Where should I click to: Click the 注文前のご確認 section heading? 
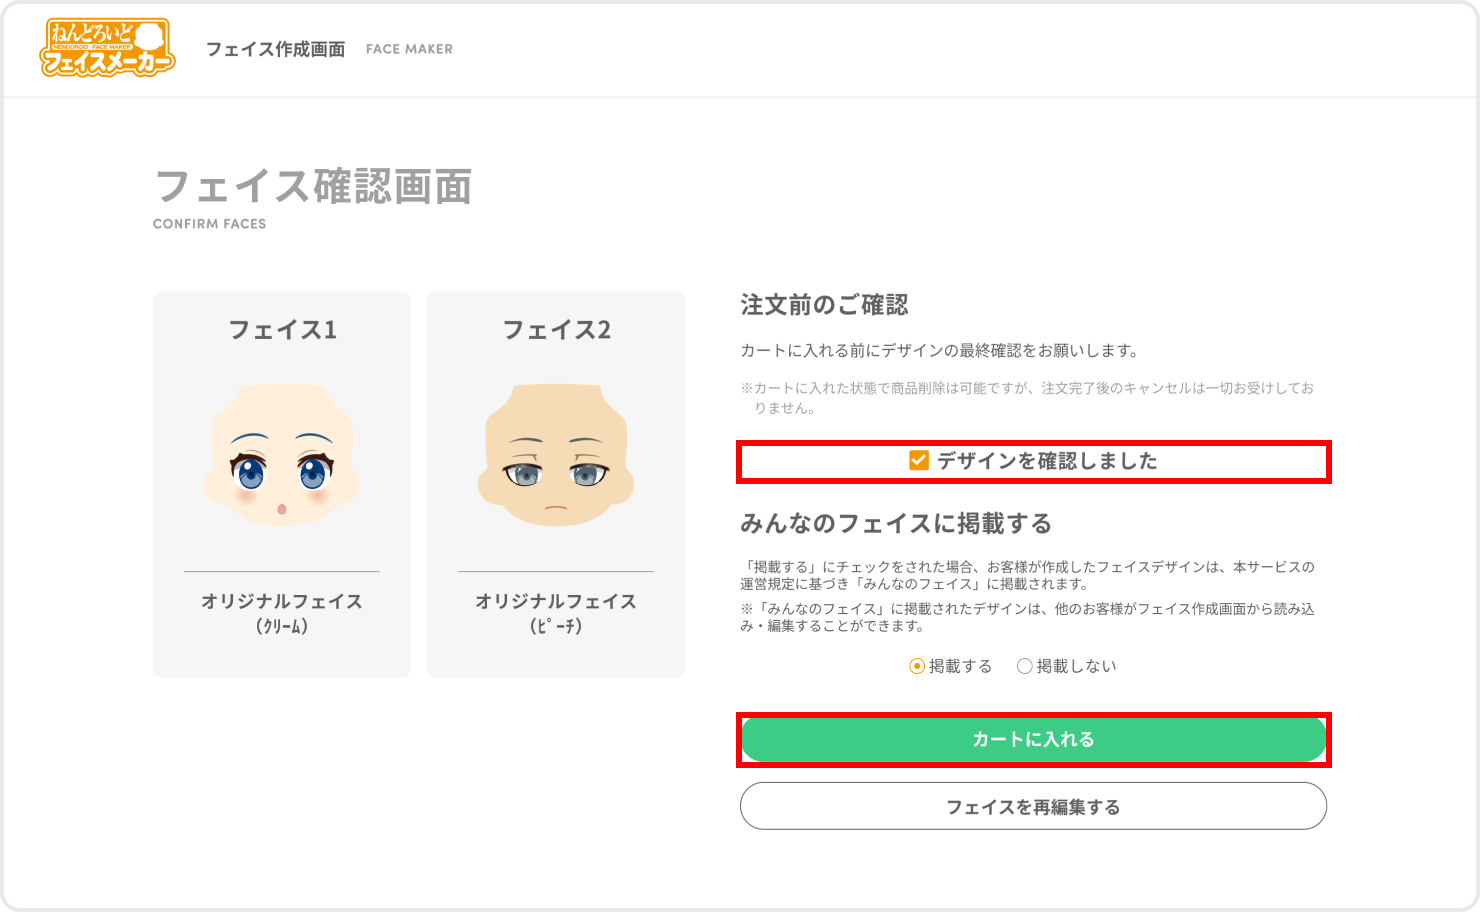(824, 305)
